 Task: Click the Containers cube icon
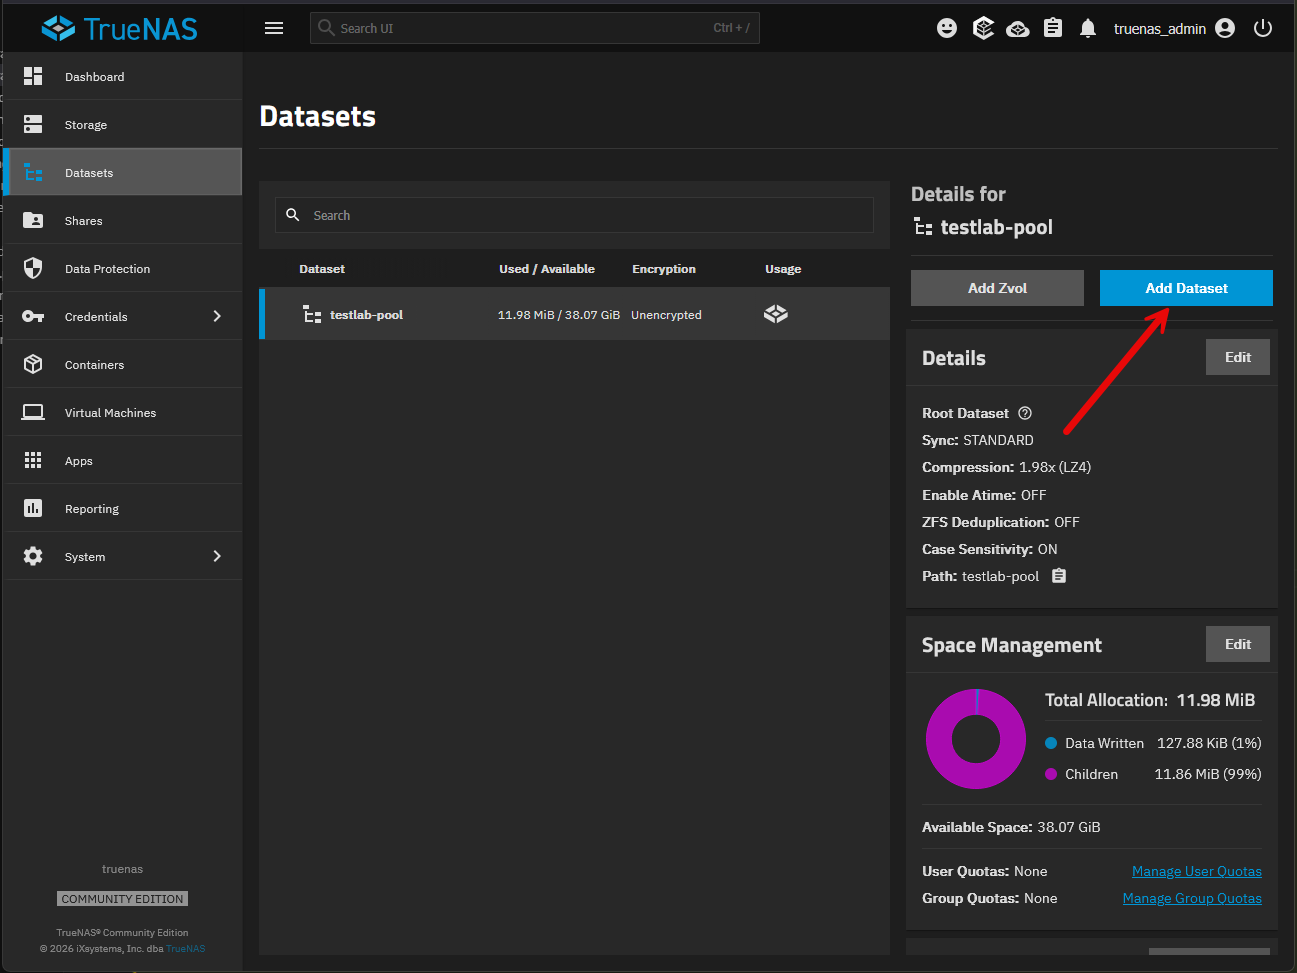[x=33, y=364]
